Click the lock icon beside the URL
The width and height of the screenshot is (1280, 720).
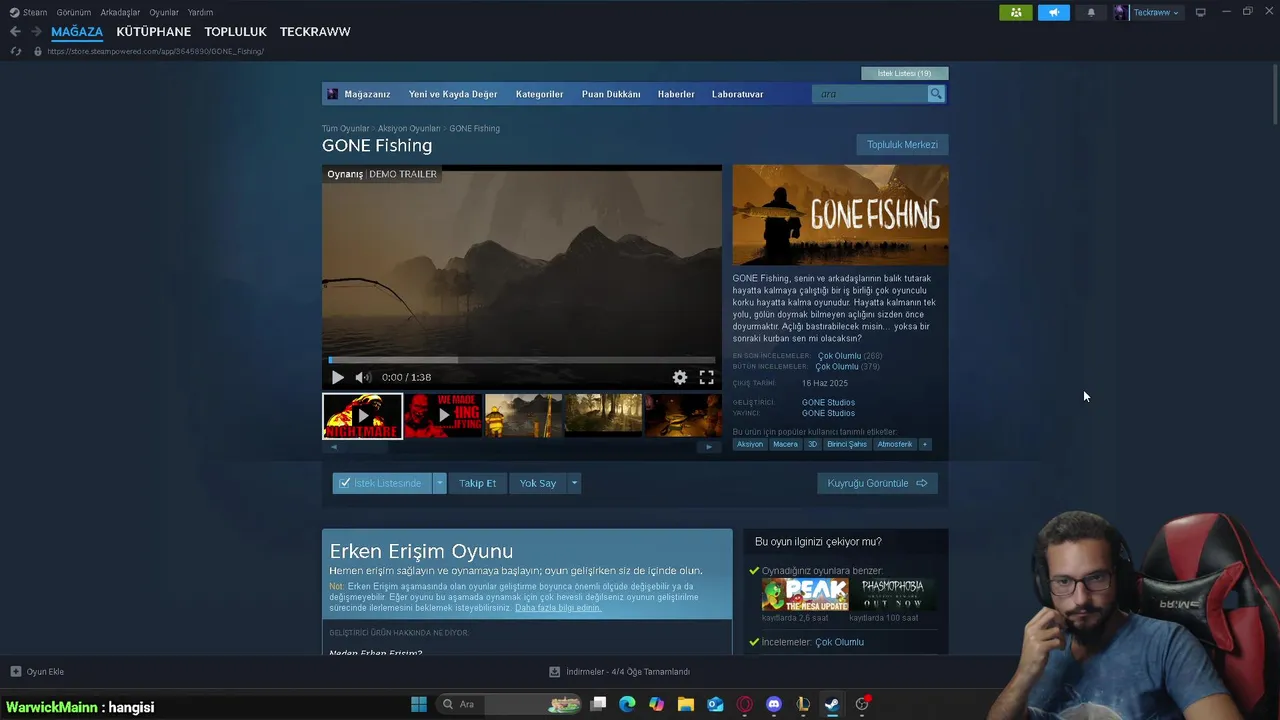(38, 51)
